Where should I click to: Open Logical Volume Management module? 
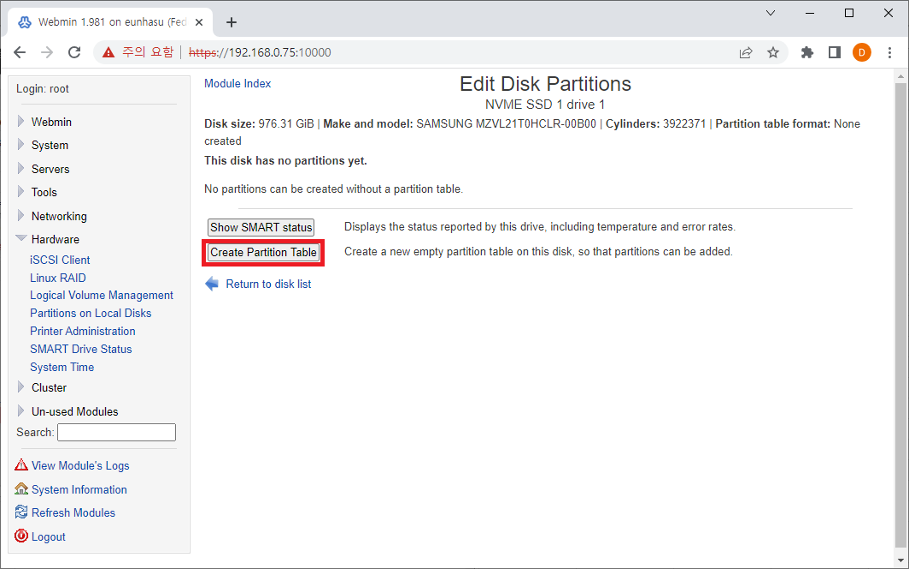tap(101, 295)
